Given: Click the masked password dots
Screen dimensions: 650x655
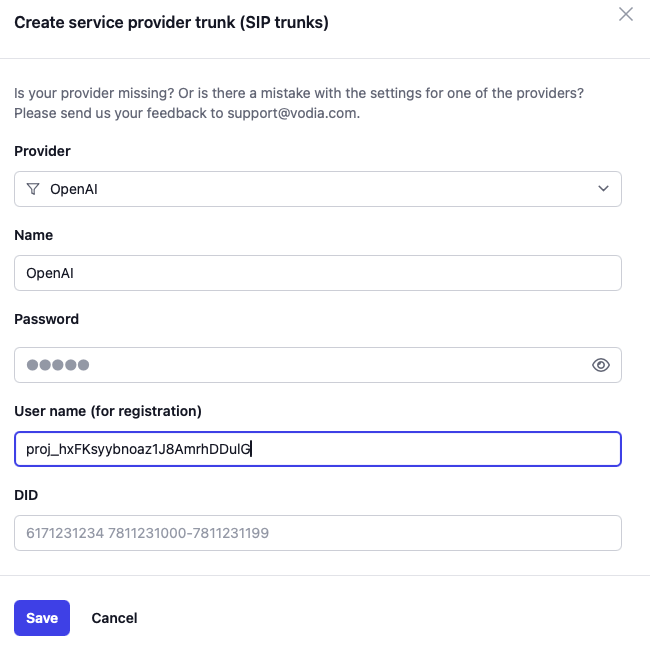Looking at the screenshot, I should tap(58, 365).
